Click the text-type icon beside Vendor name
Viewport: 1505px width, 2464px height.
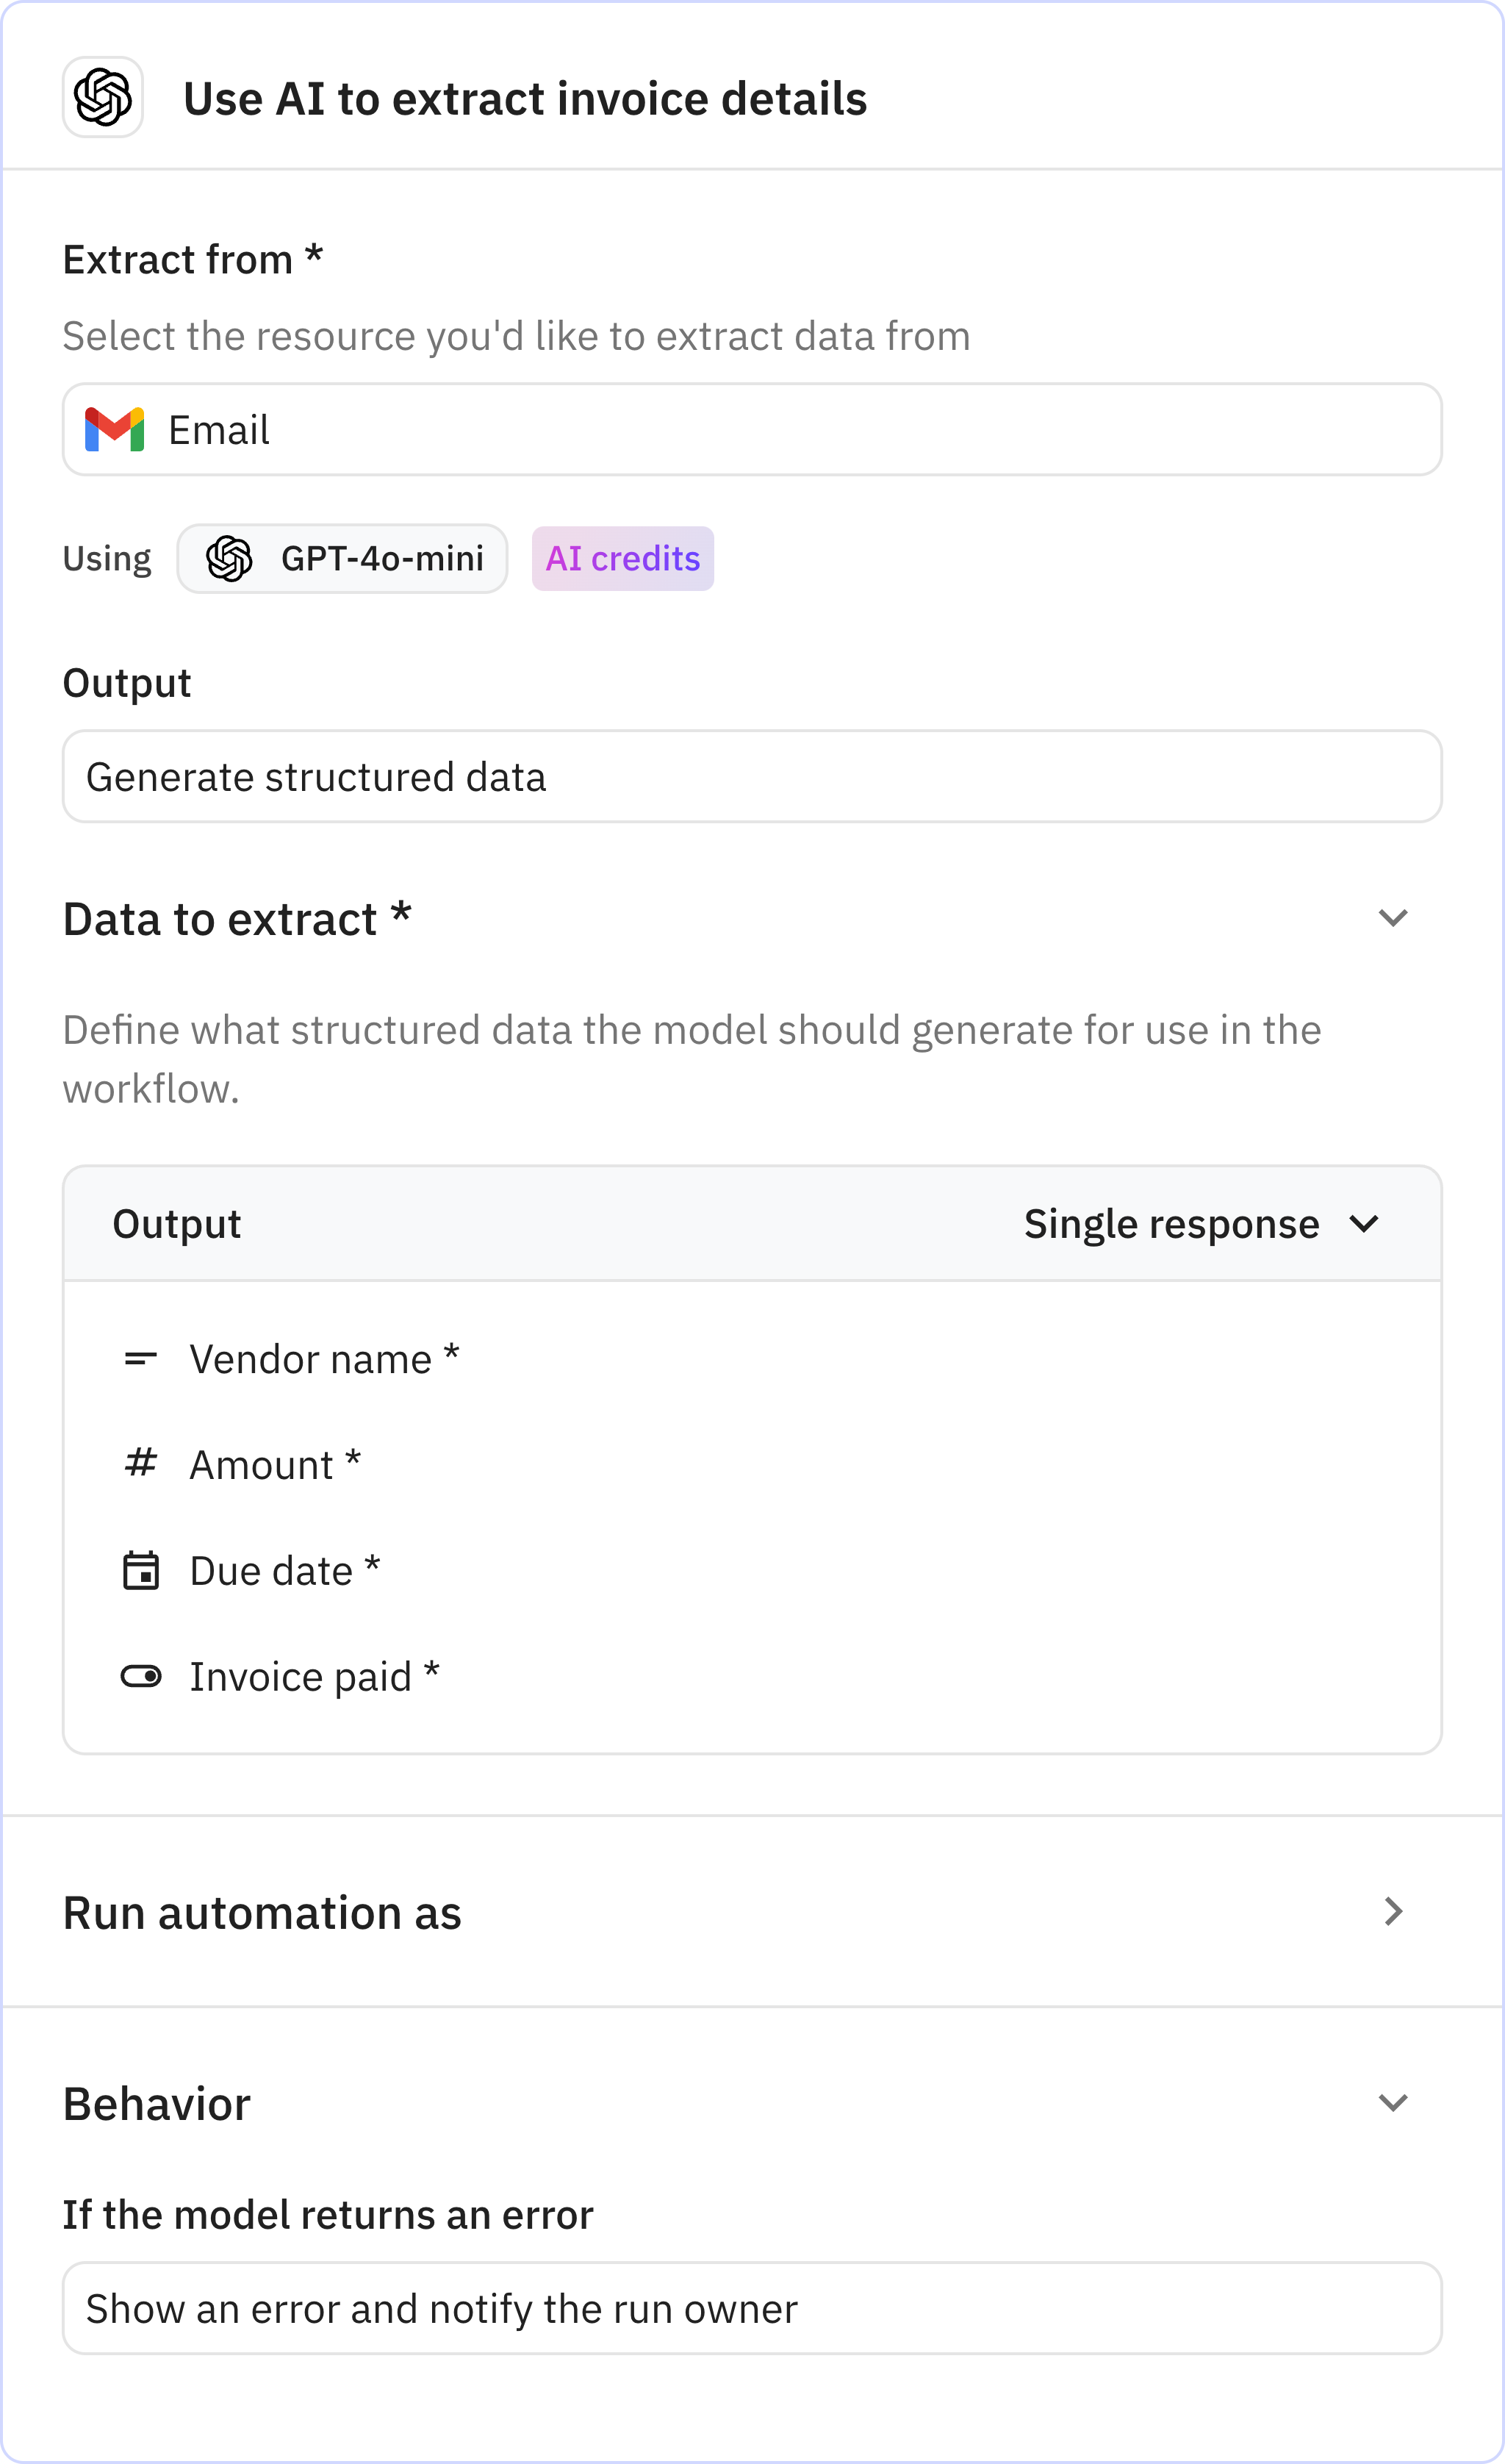pos(141,1358)
